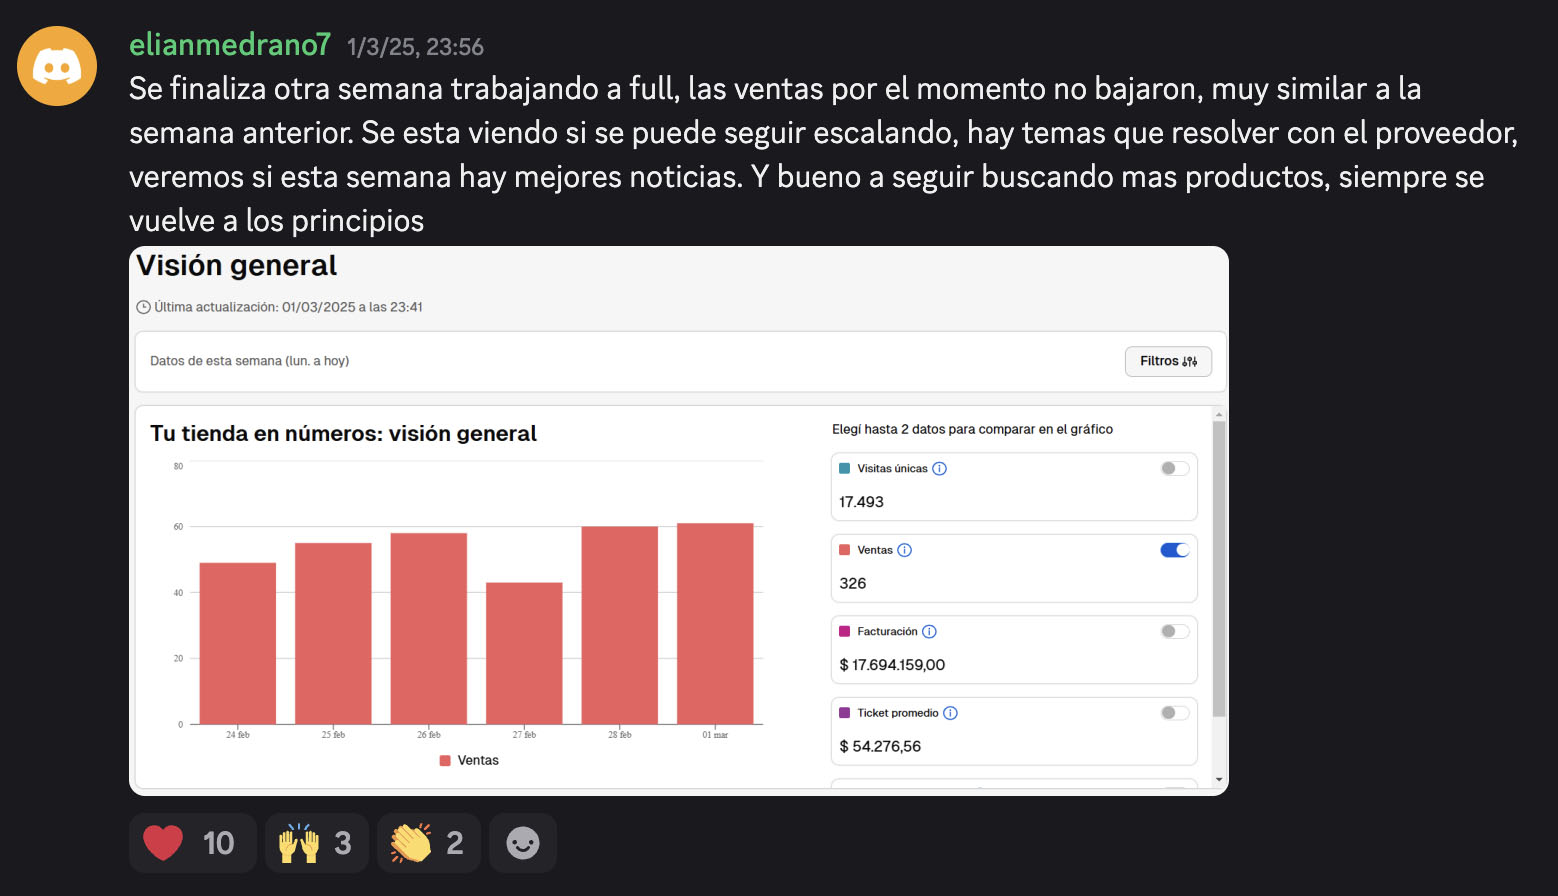Open the add reaction emoji picker
Image resolution: width=1558 pixels, height=896 pixels.
click(x=522, y=843)
